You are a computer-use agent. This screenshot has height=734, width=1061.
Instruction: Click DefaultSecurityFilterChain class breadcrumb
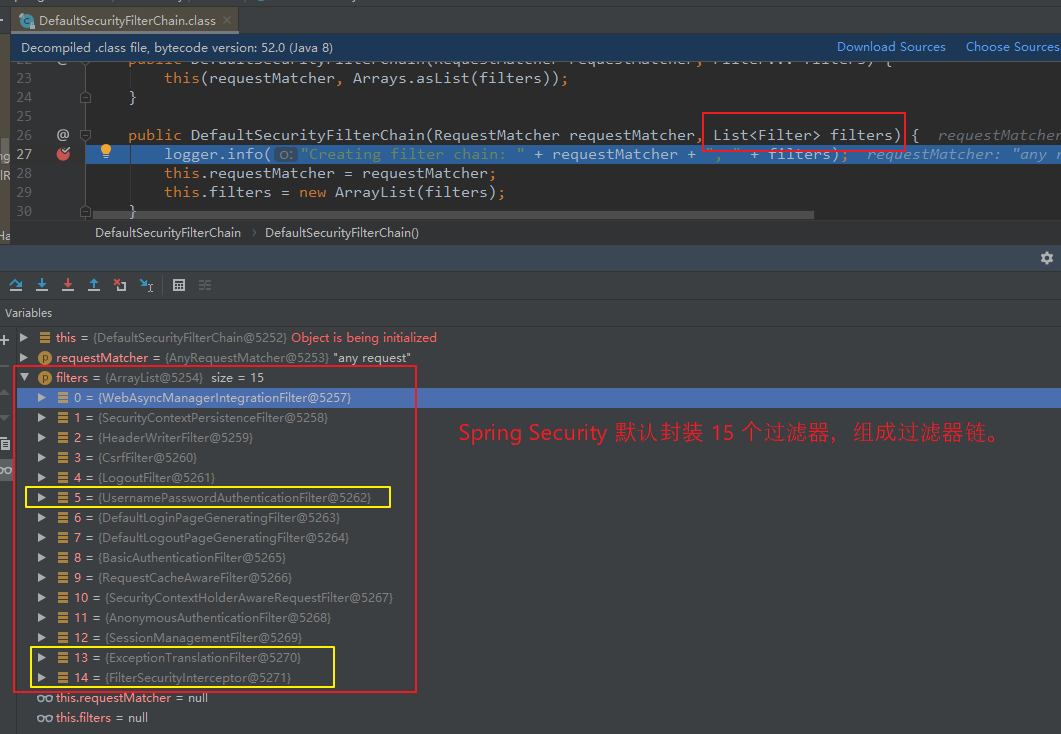tap(168, 232)
